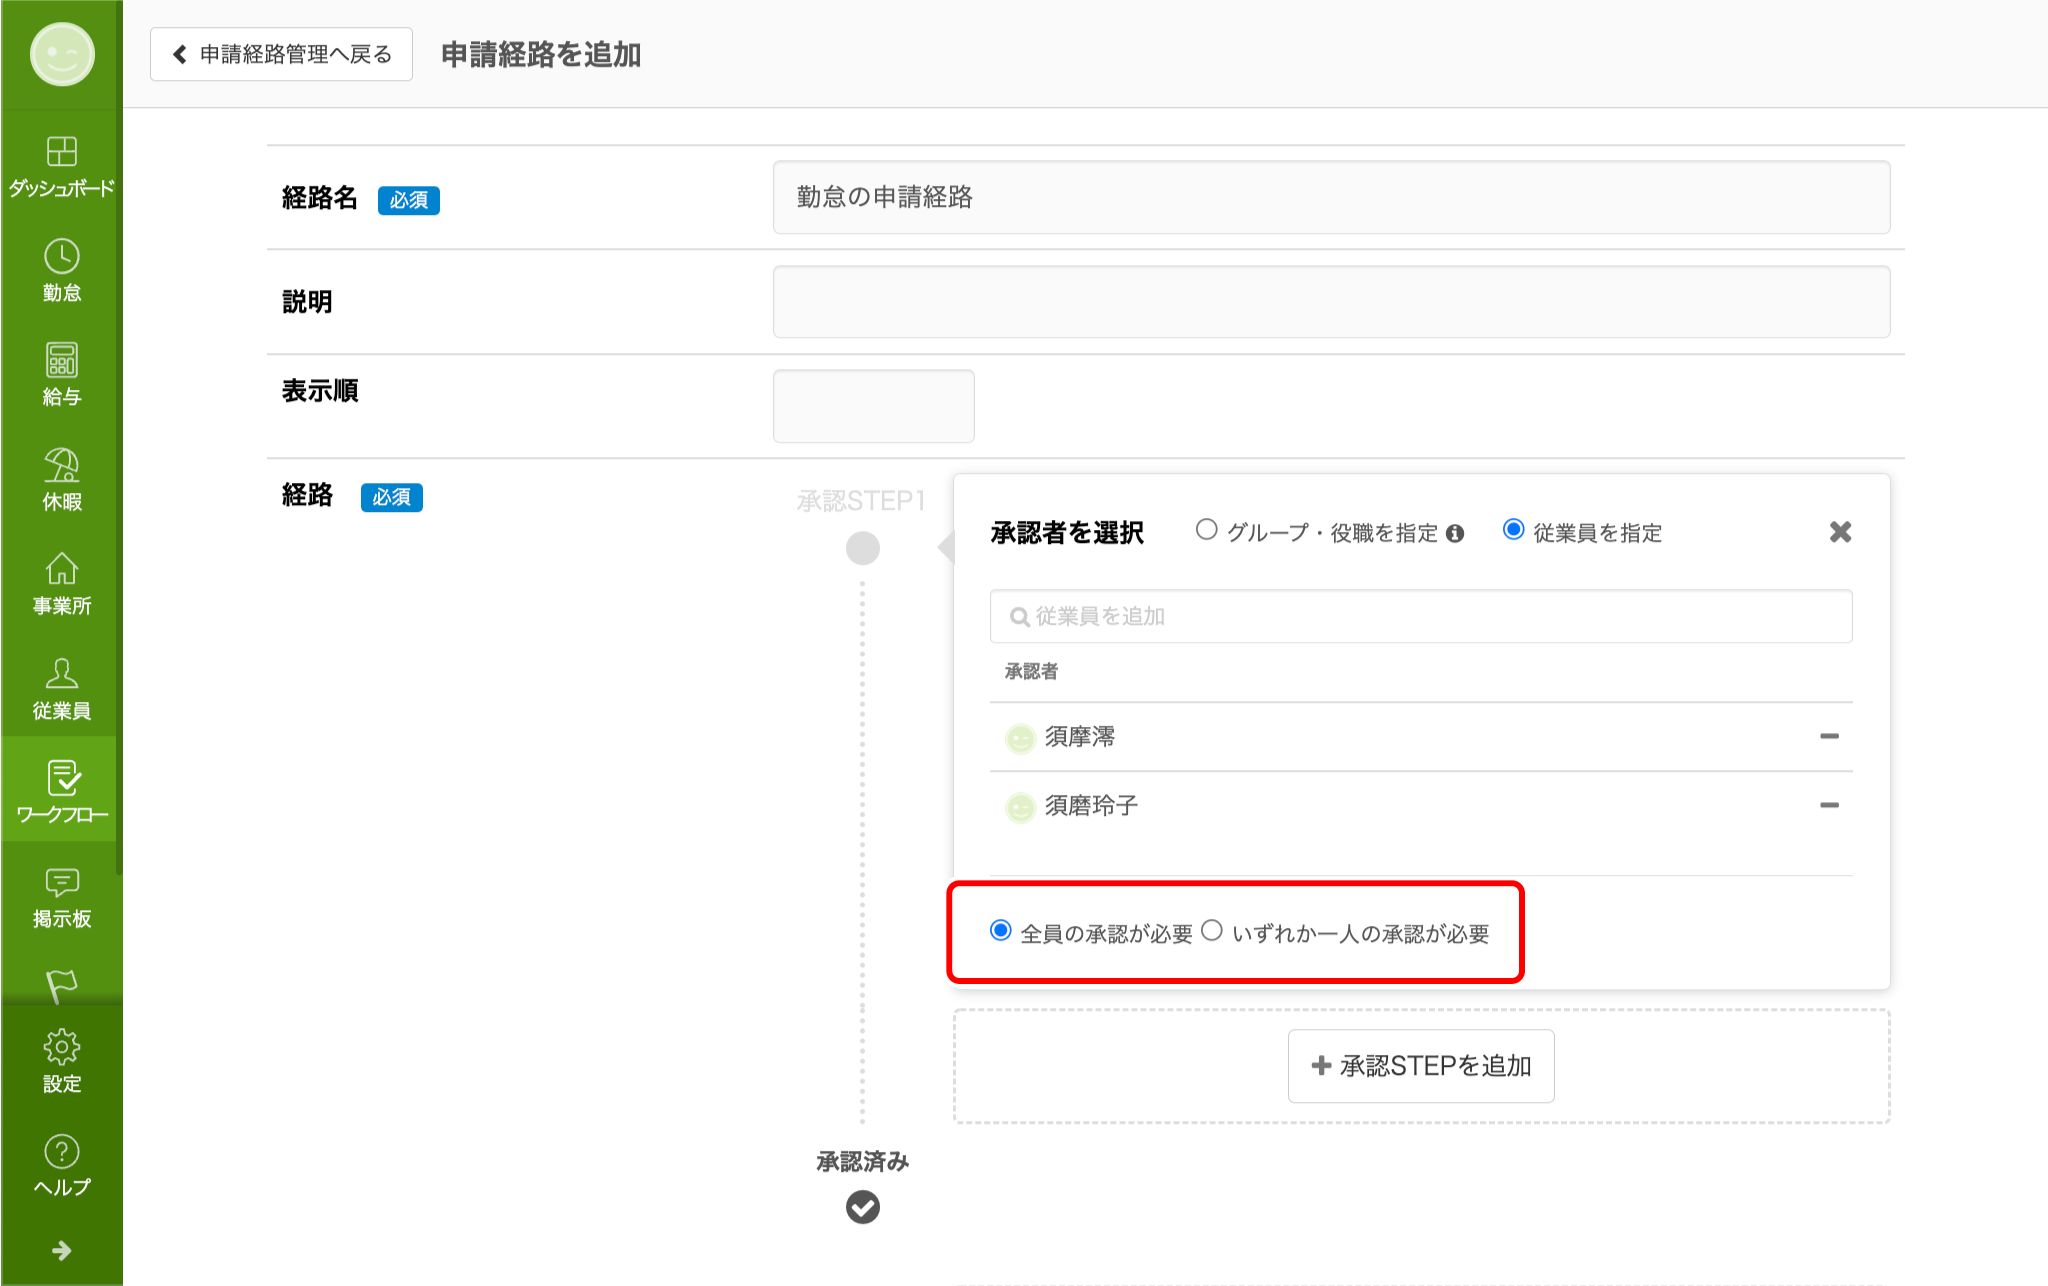Select the ワークフロー sidebar item
2048x1286 pixels.
pos(61,790)
